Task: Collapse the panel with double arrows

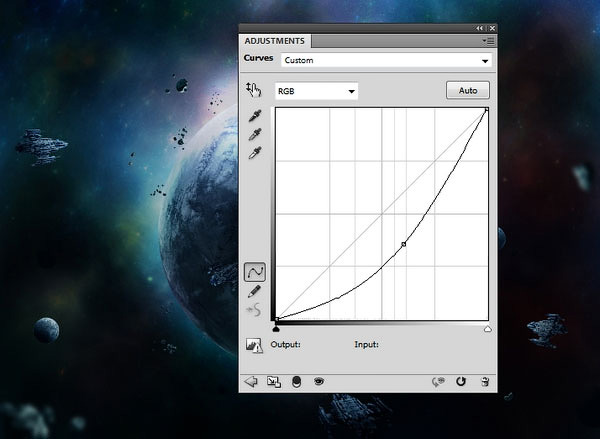Action: 479,28
